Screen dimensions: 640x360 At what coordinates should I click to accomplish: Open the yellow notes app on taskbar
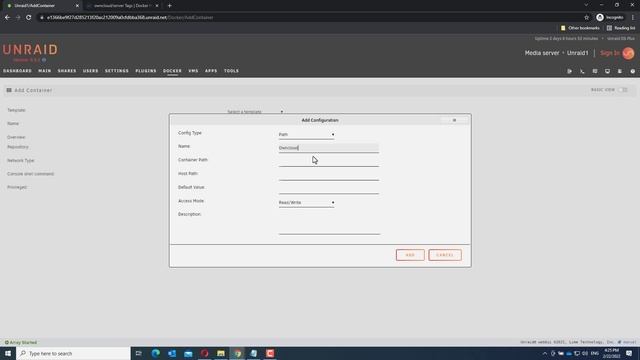(221, 353)
